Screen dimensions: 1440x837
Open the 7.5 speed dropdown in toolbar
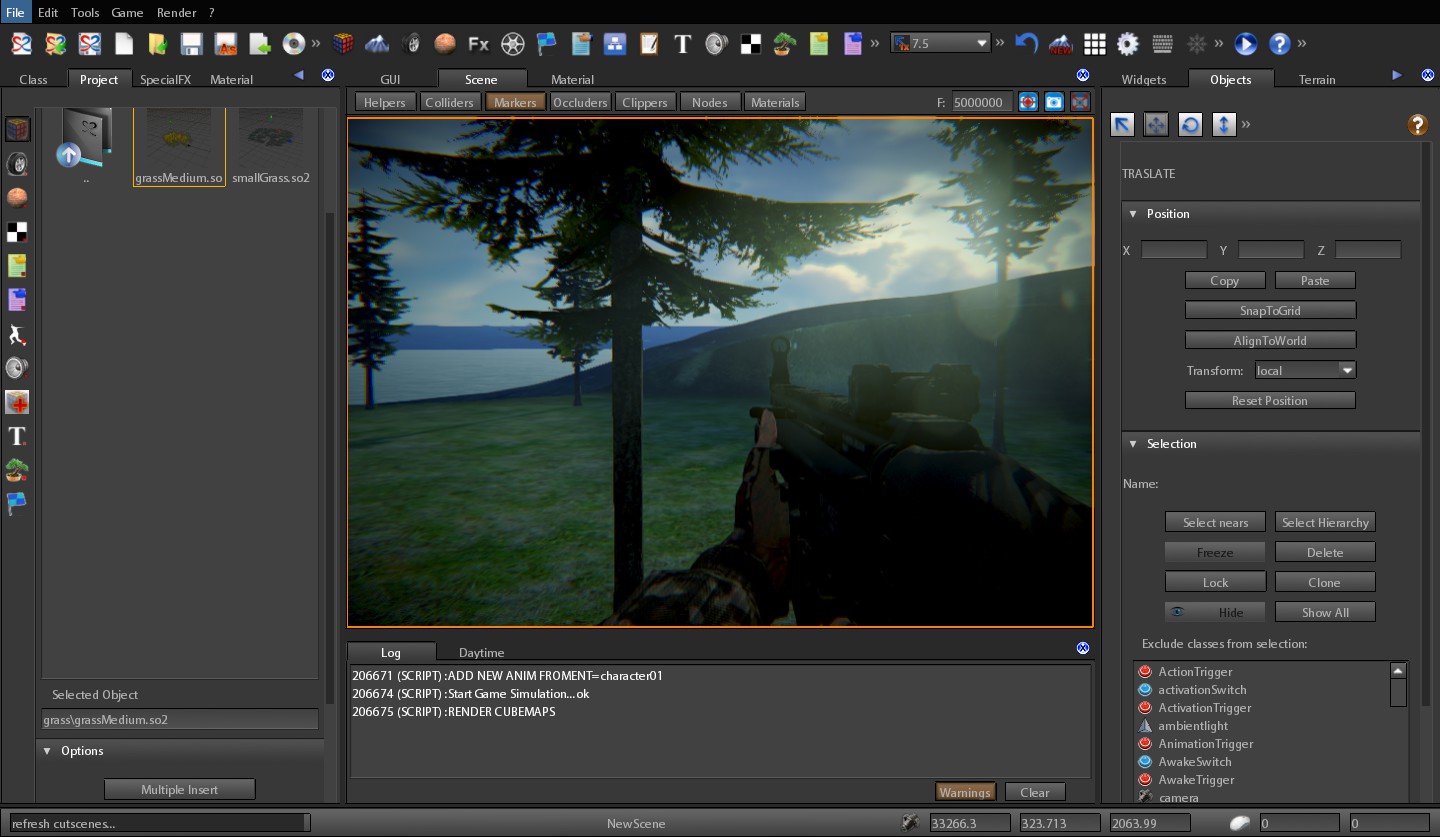940,43
